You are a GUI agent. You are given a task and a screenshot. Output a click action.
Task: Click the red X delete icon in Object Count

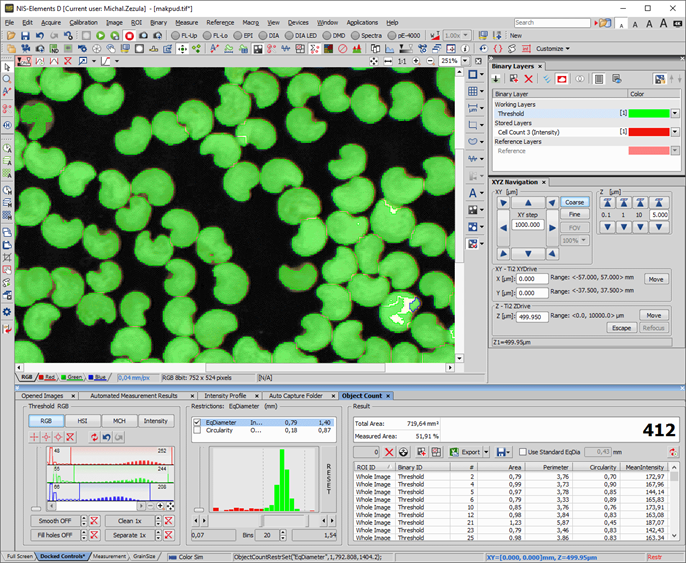[388, 452]
